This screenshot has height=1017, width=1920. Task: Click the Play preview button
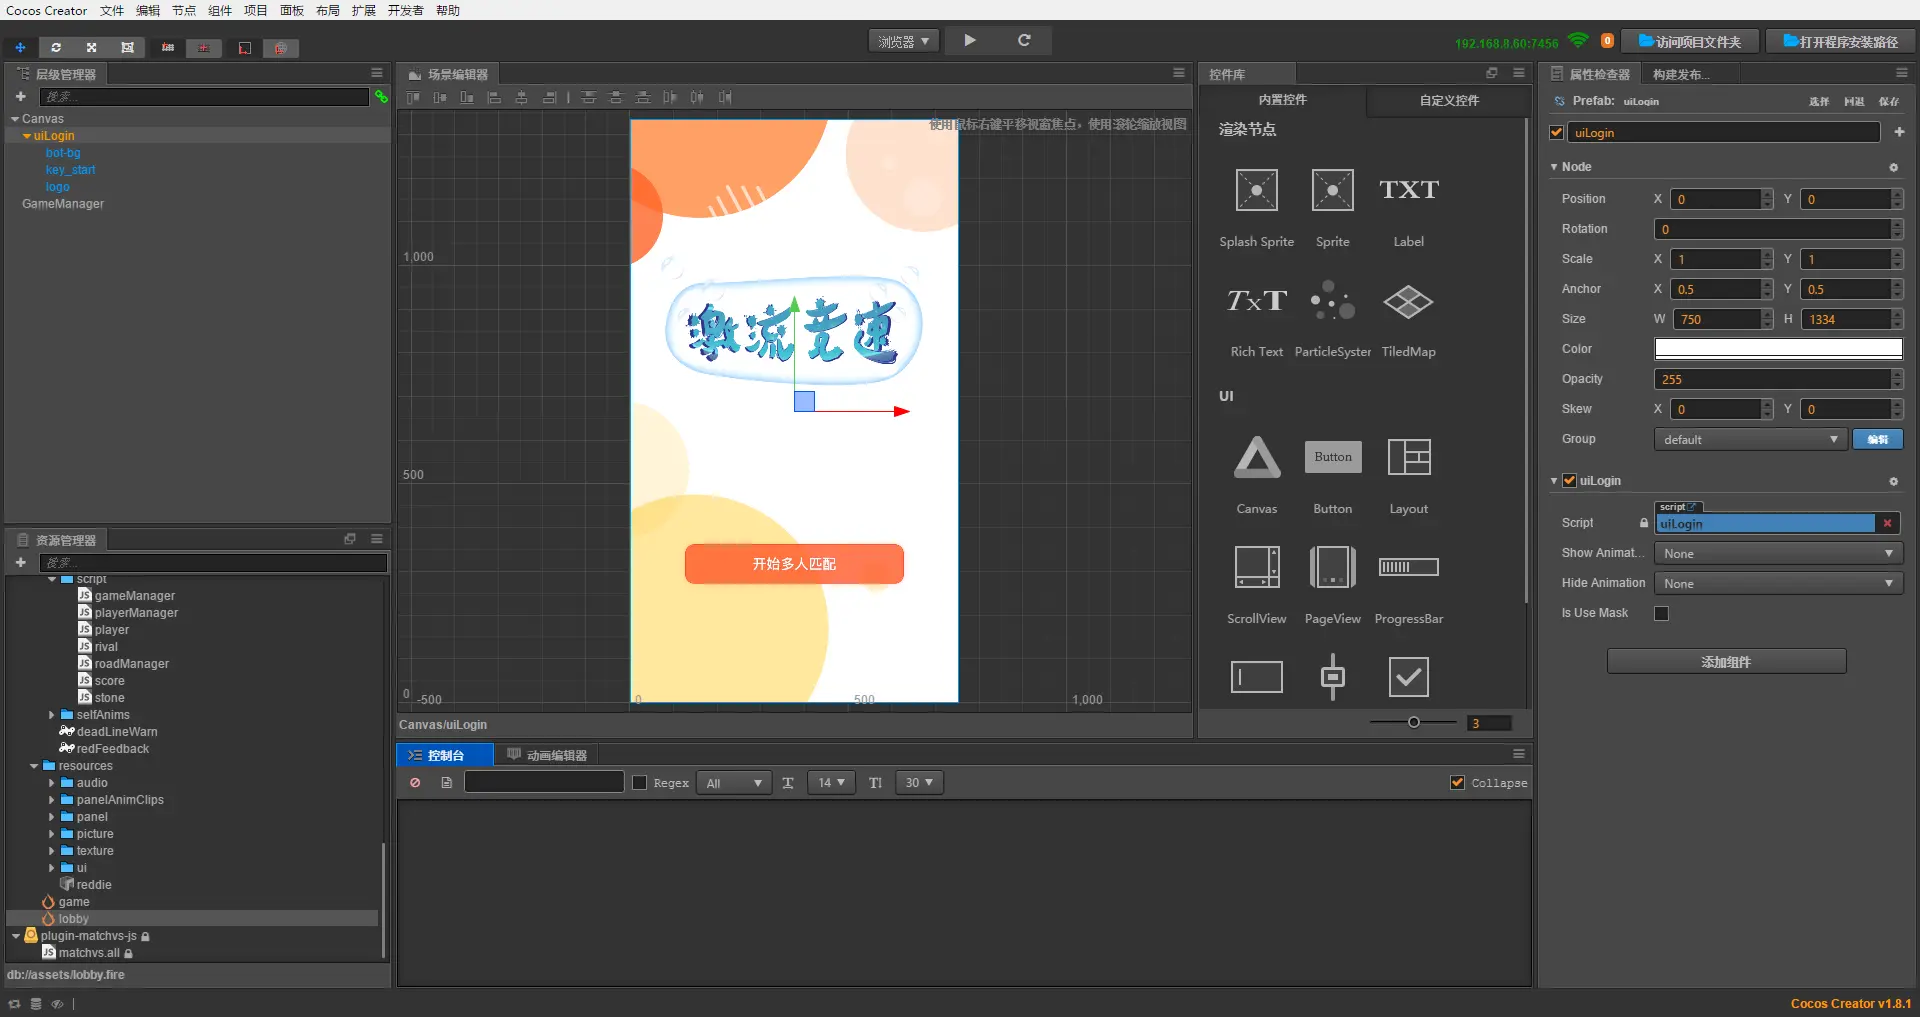point(969,40)
